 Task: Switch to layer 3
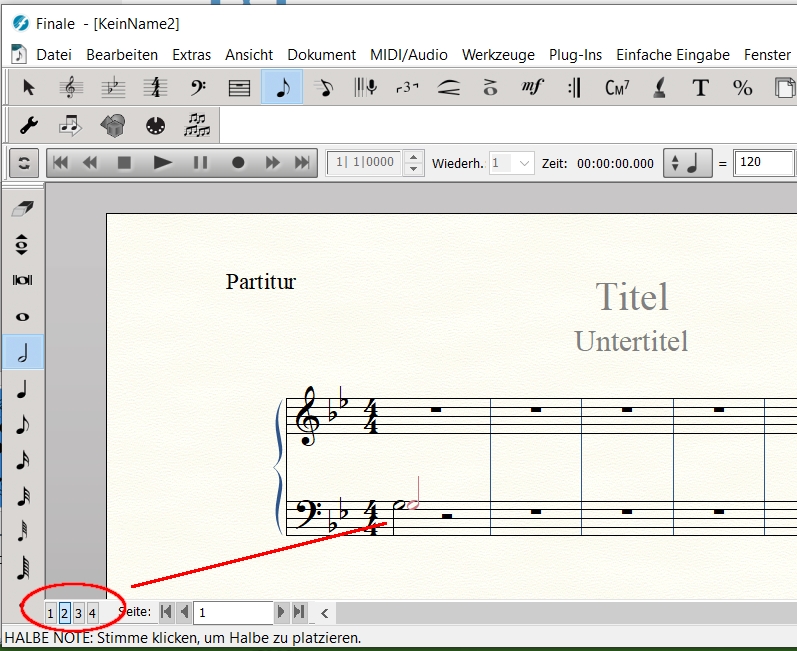[x=78, y=613]
